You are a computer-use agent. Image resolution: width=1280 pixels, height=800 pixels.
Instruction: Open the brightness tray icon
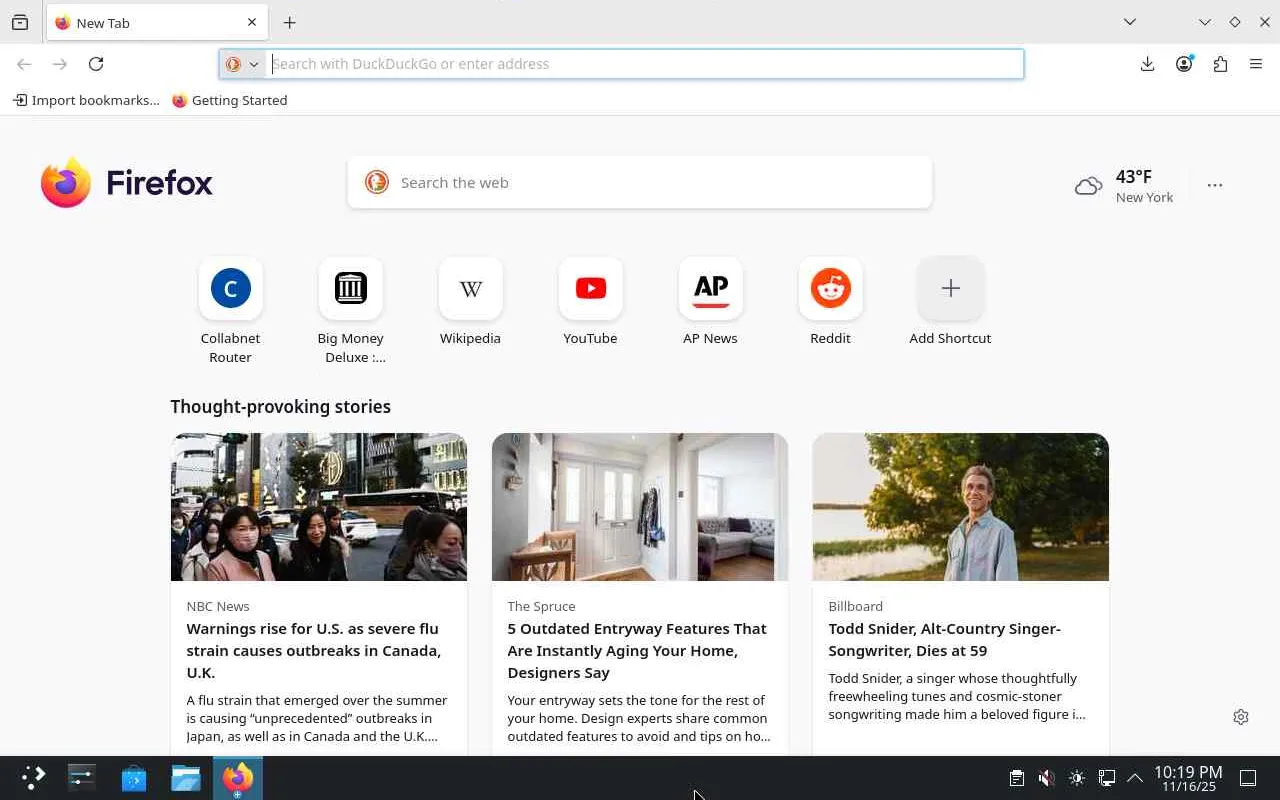tap(1077, 778)
